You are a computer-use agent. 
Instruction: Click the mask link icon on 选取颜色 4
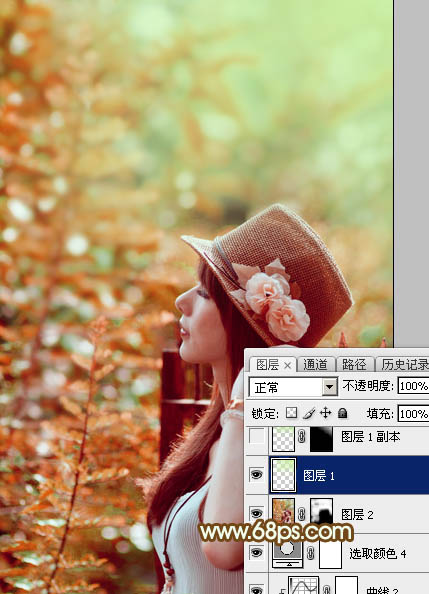(x=311, y=553)
